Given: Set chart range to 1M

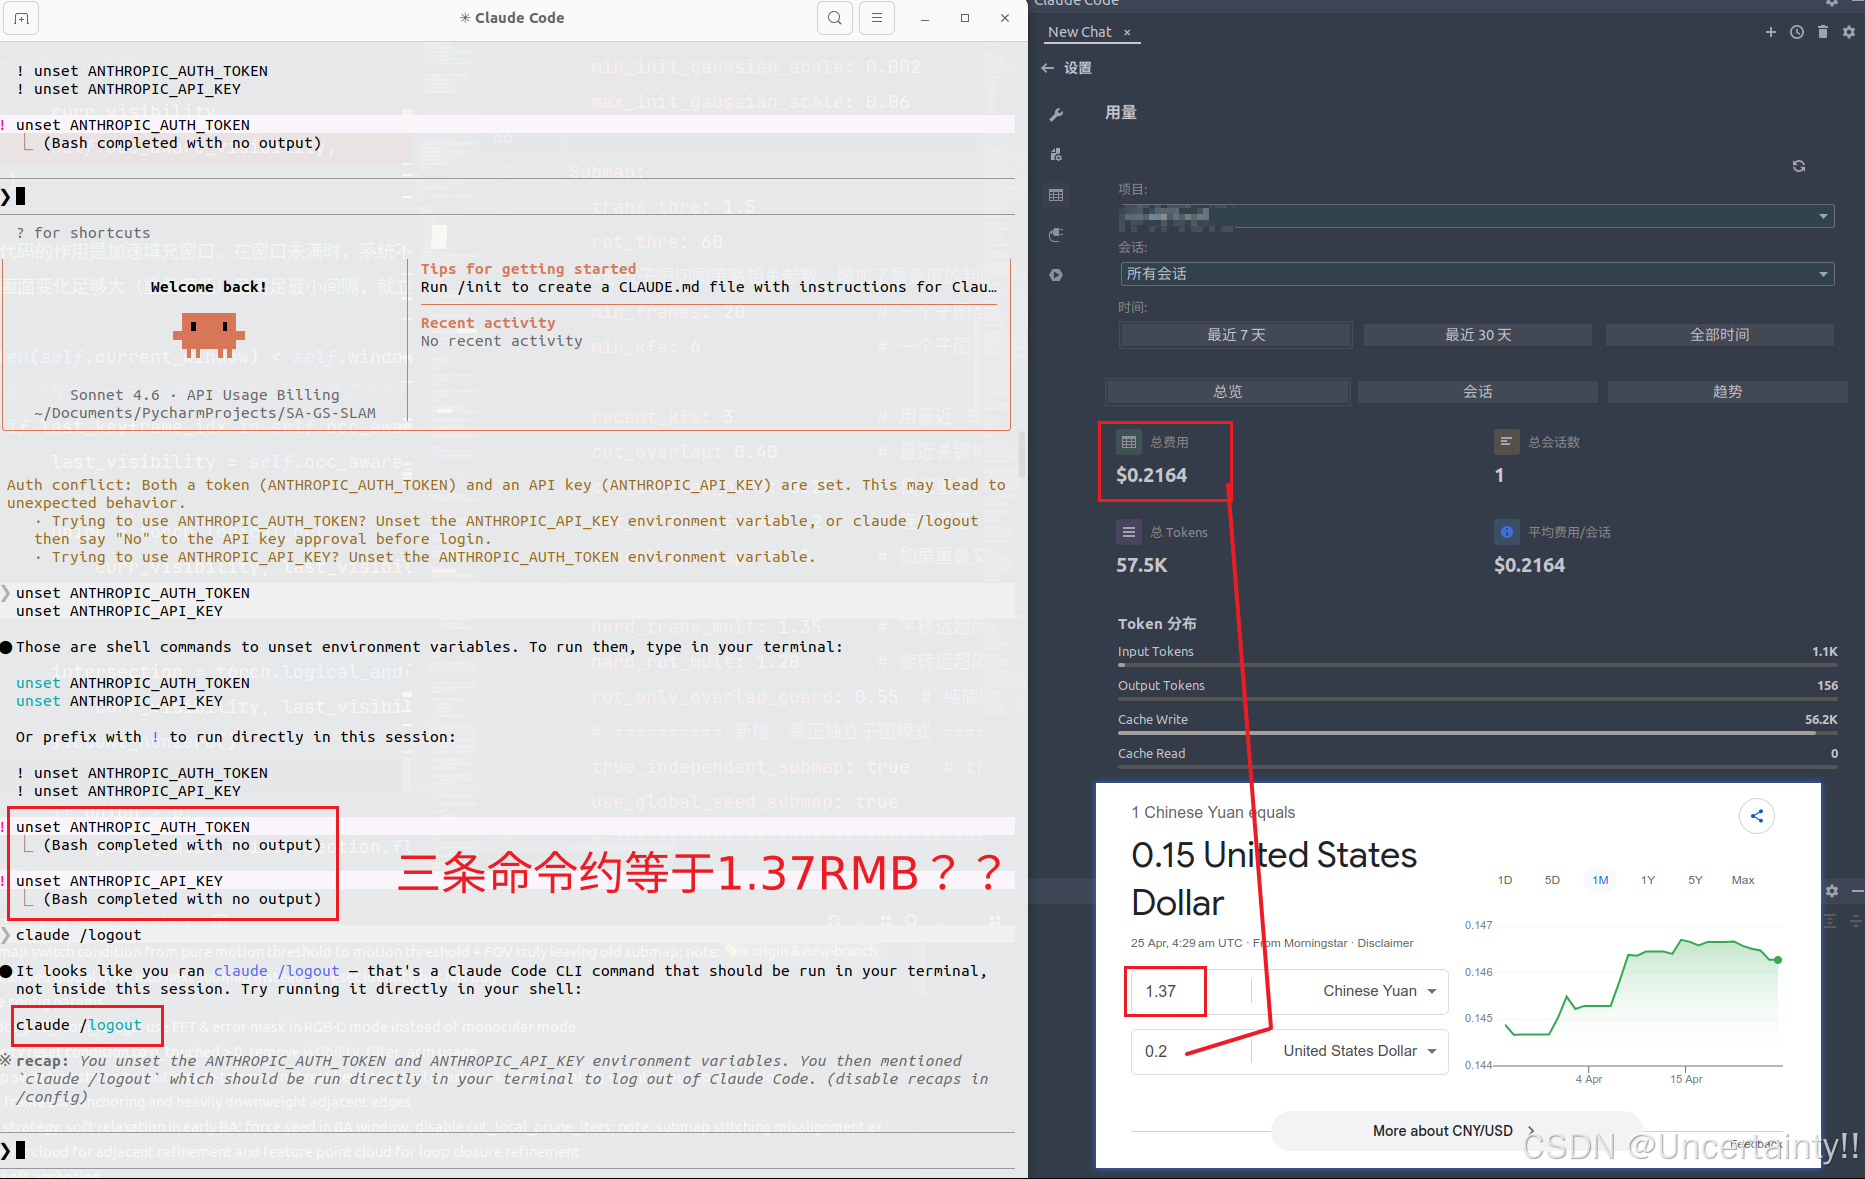Looking at the screenshot, I should [1600, 880].
